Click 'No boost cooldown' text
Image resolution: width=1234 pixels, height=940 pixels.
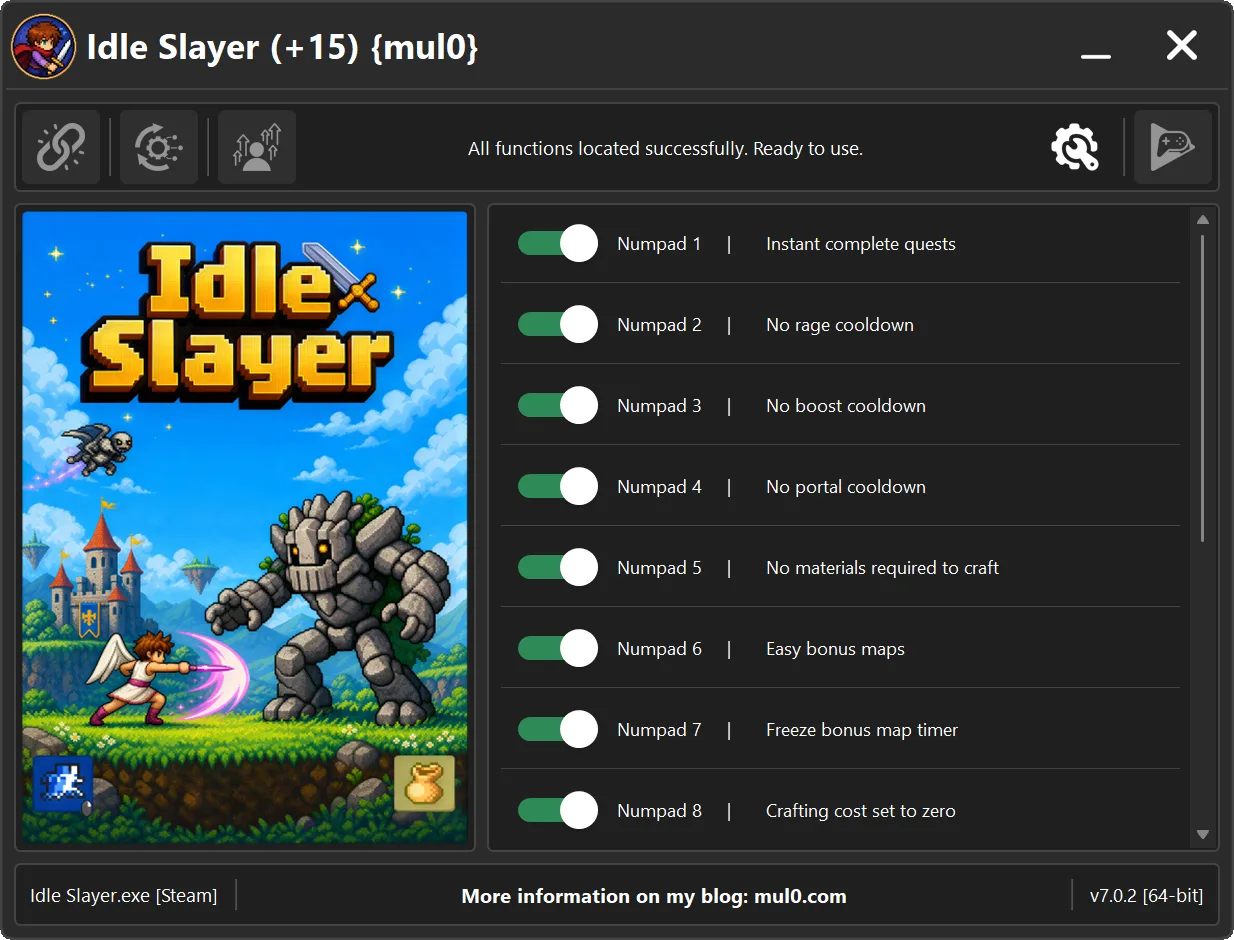(x=846, y=406)
